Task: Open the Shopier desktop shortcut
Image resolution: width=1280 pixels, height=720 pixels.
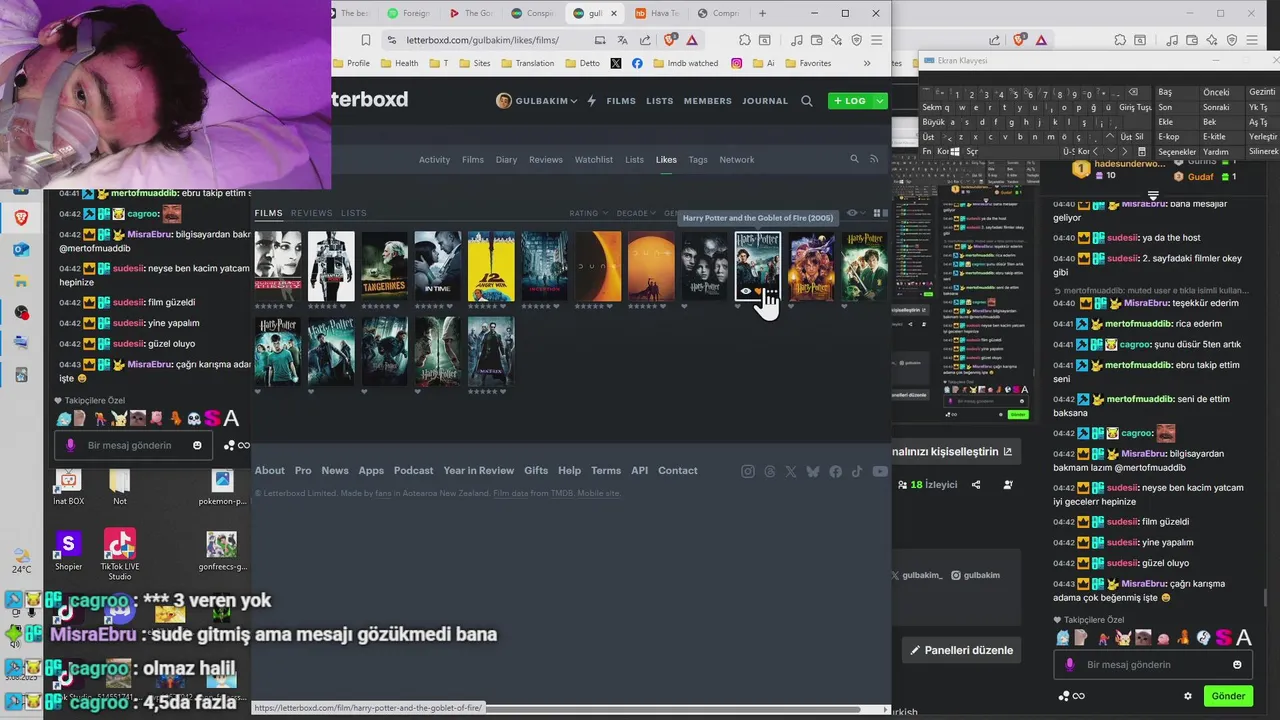Action: click(68, 551)
